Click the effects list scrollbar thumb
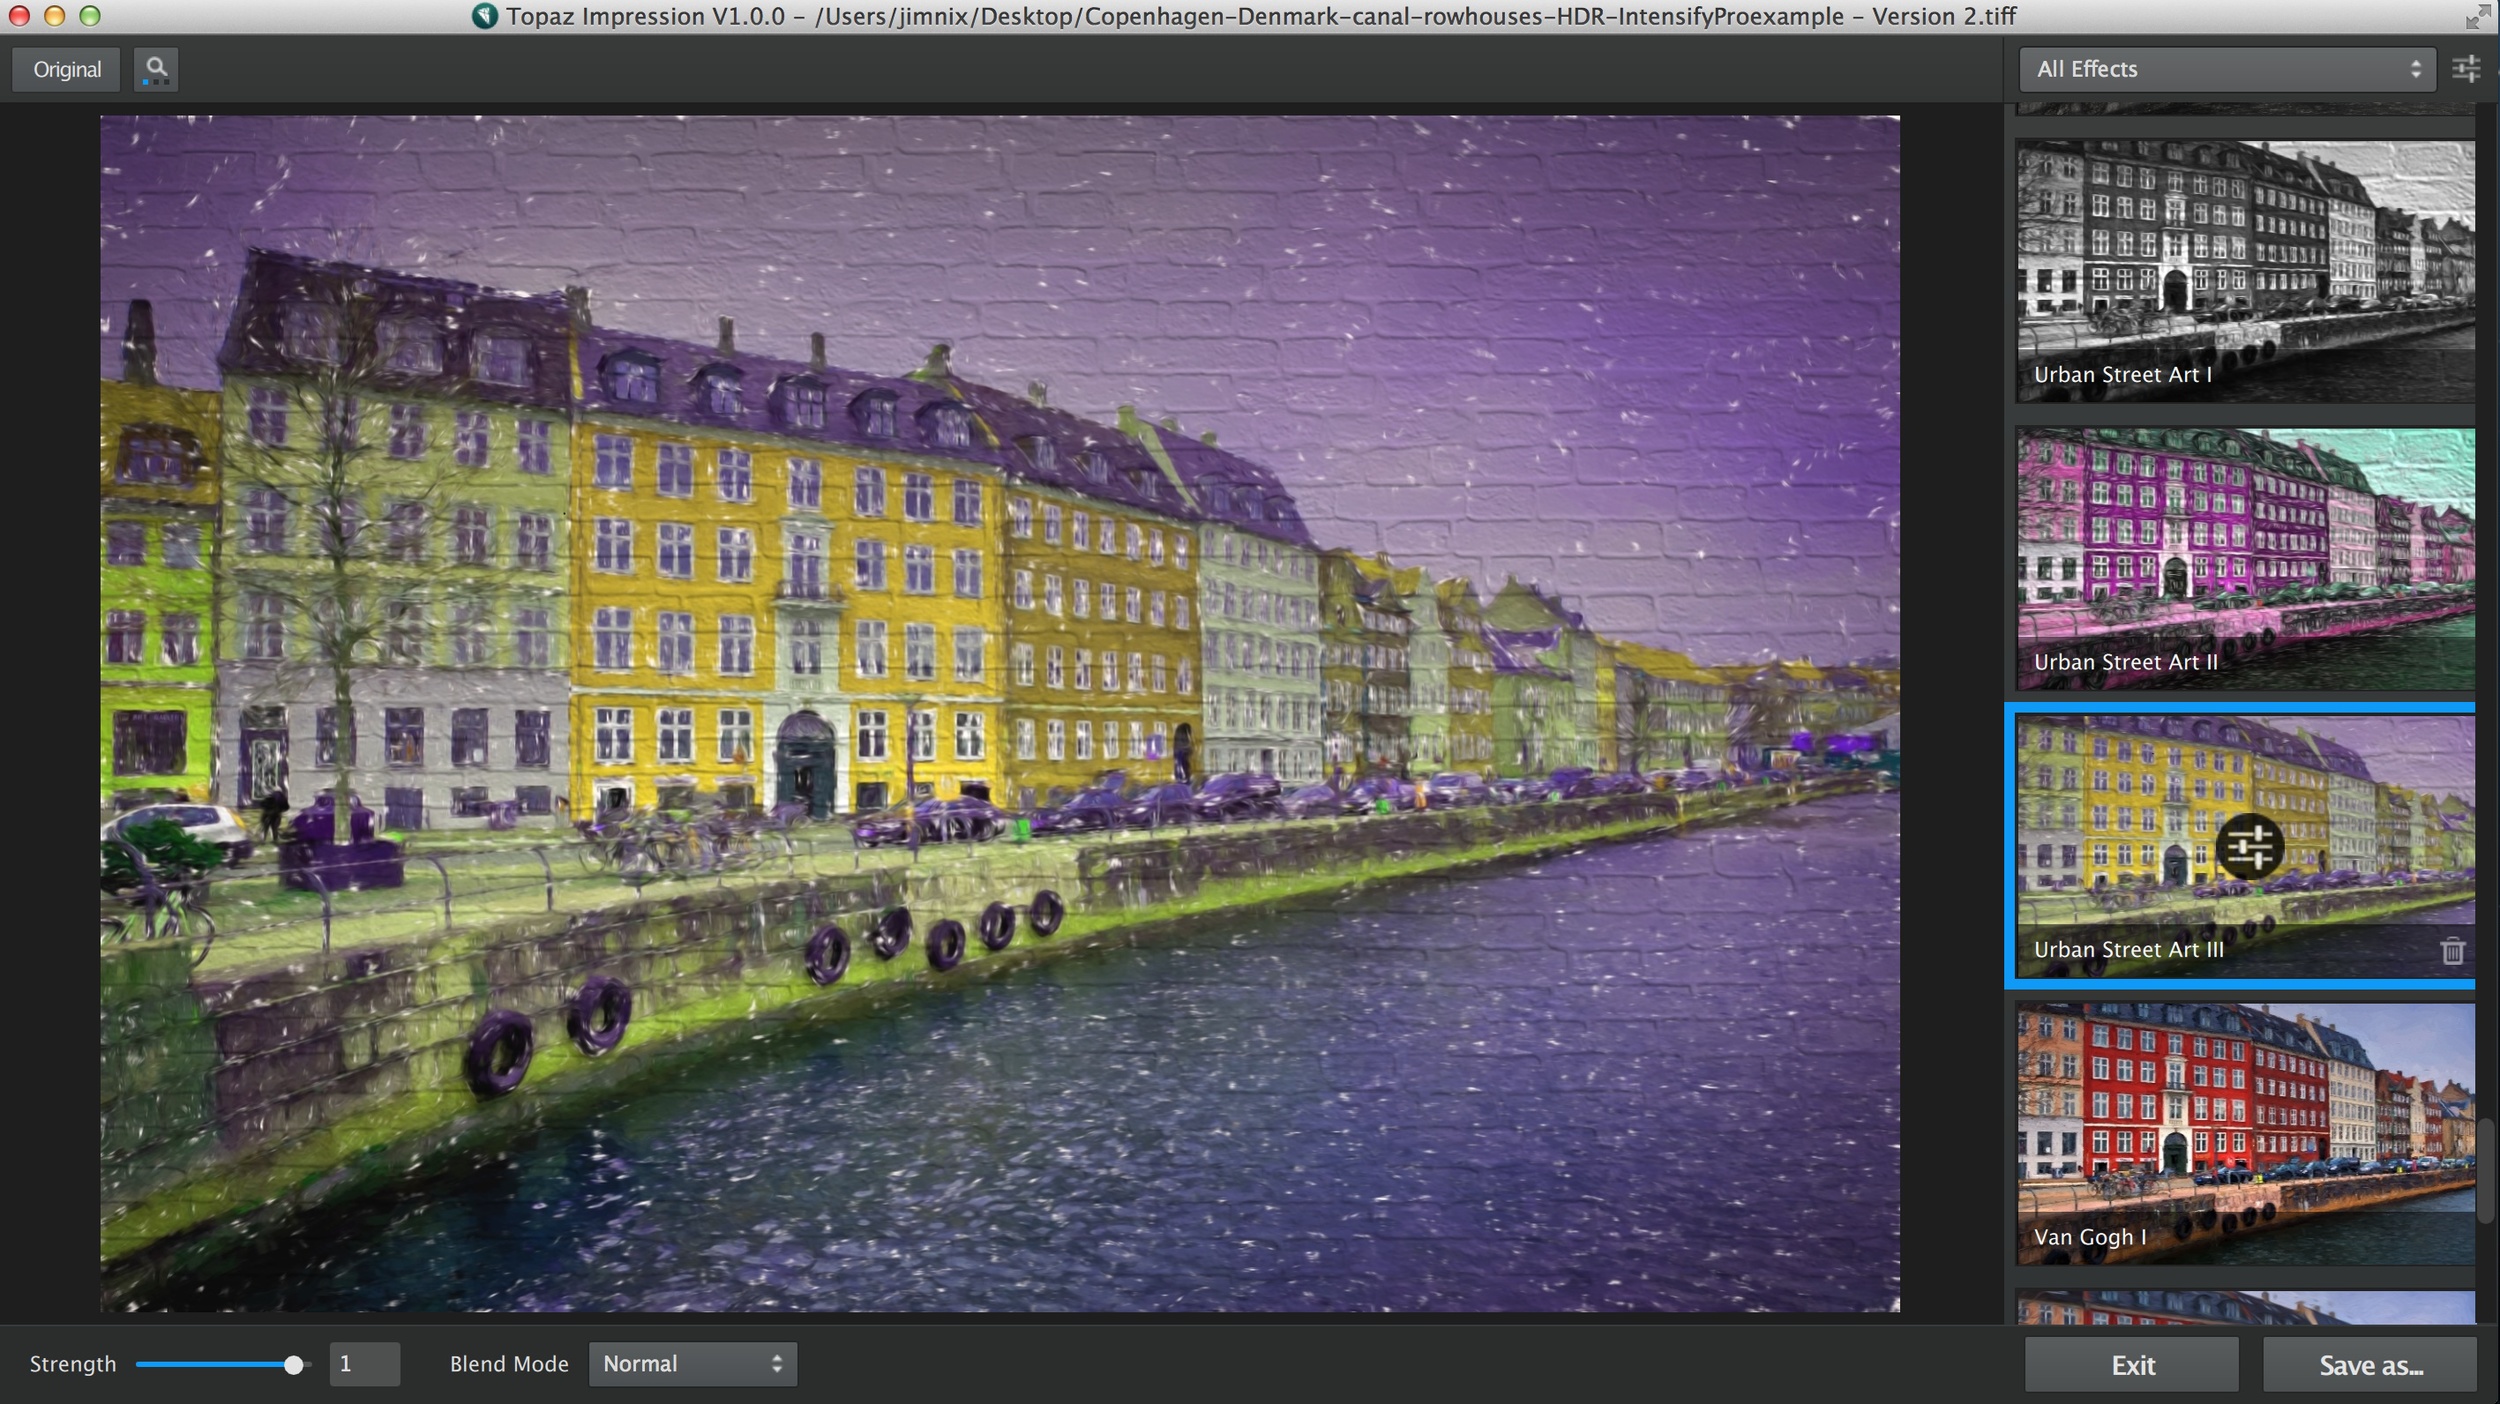The image size is (2500, 1404). [2486, 1170]
